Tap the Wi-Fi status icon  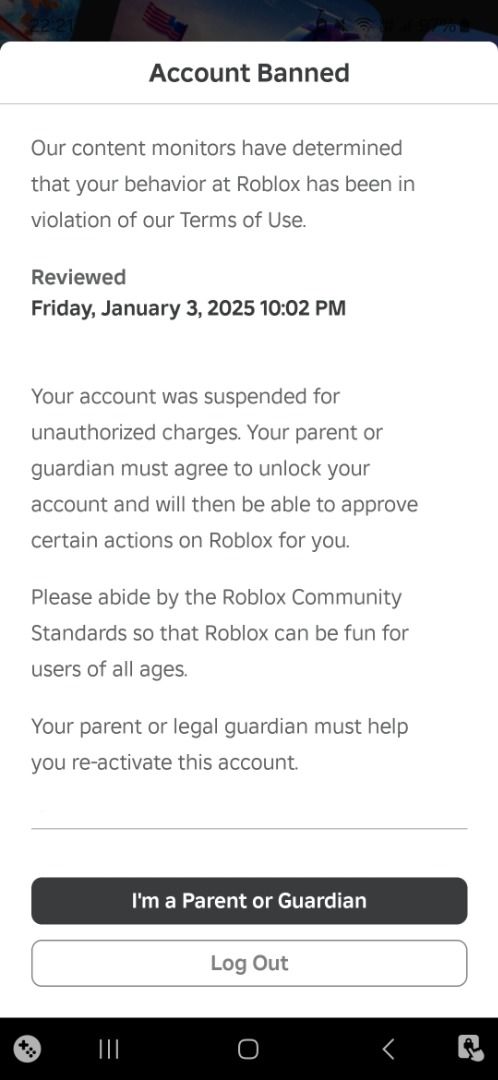366,28
